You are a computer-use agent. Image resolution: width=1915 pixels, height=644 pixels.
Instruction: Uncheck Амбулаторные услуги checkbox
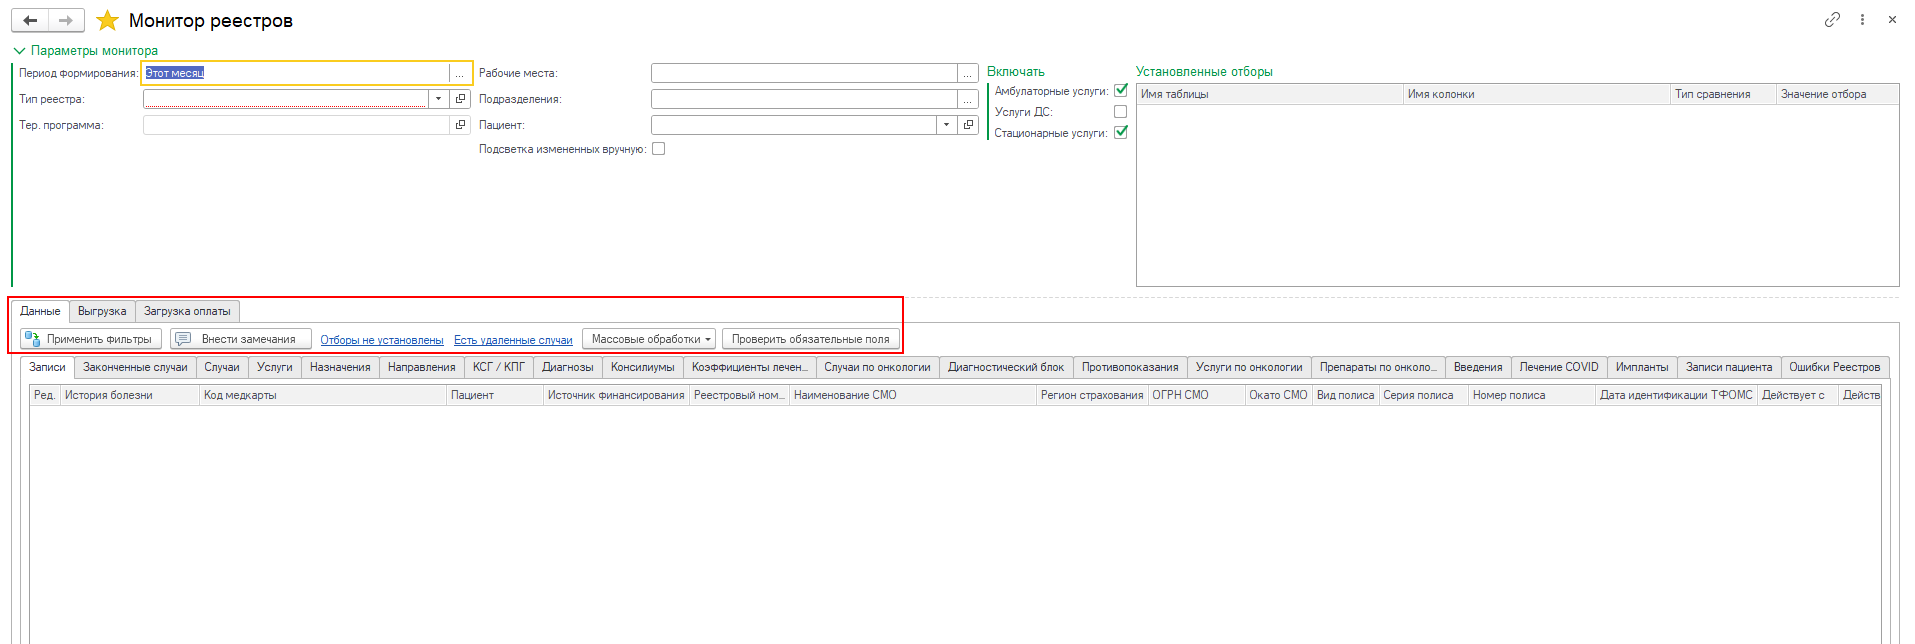click(x=1121, y=90)
